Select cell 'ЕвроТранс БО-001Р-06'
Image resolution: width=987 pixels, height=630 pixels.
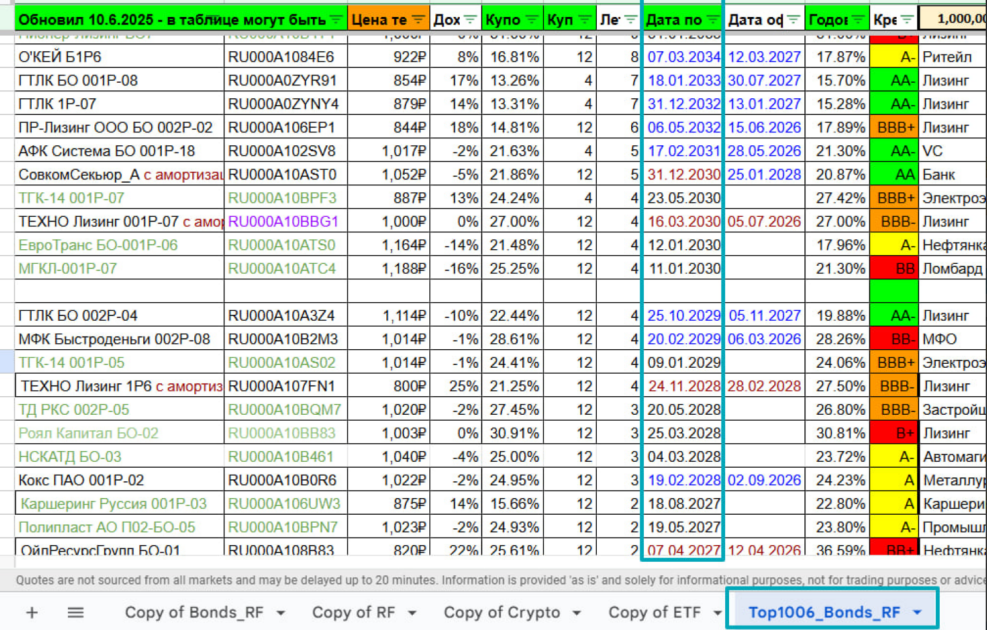[x=119, y=245]
